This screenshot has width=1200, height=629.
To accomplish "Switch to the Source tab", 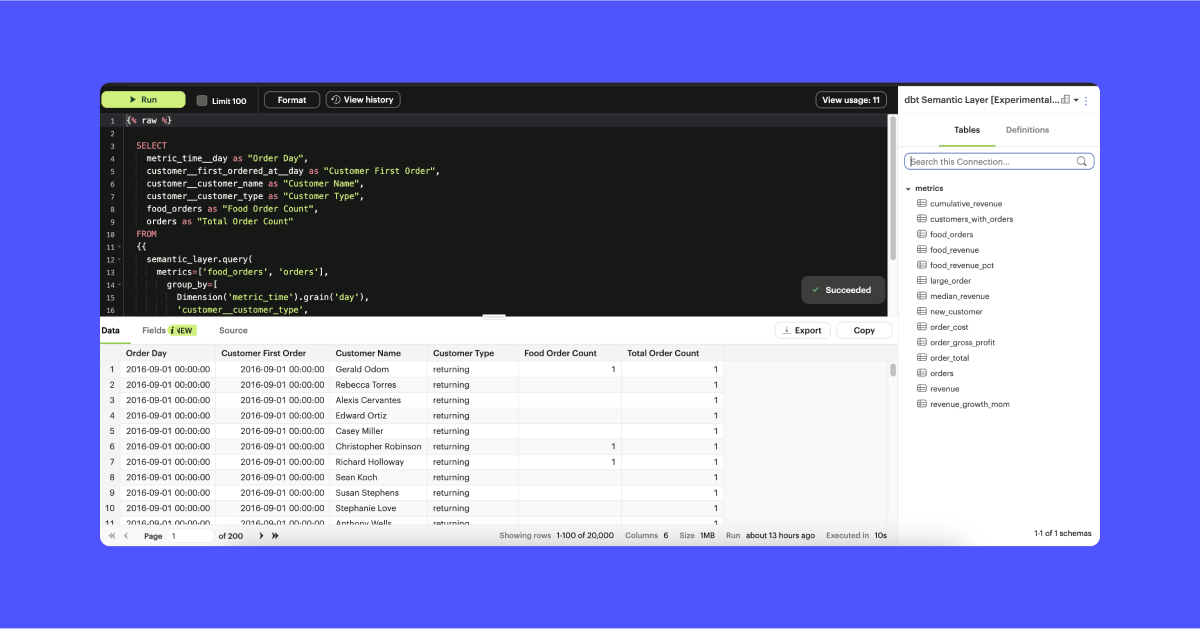I will point(233,330).
